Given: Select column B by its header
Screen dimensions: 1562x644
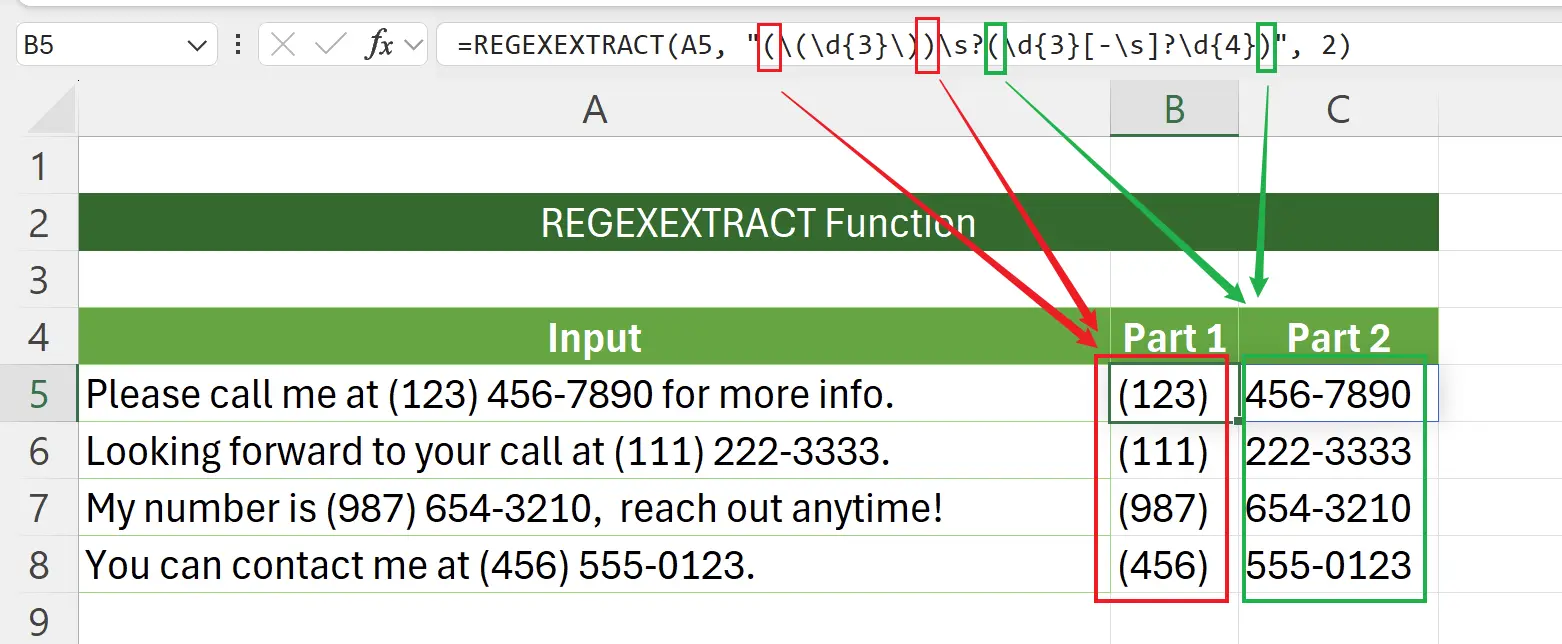Looking at the screenshot, I should tap(1174, 110).
